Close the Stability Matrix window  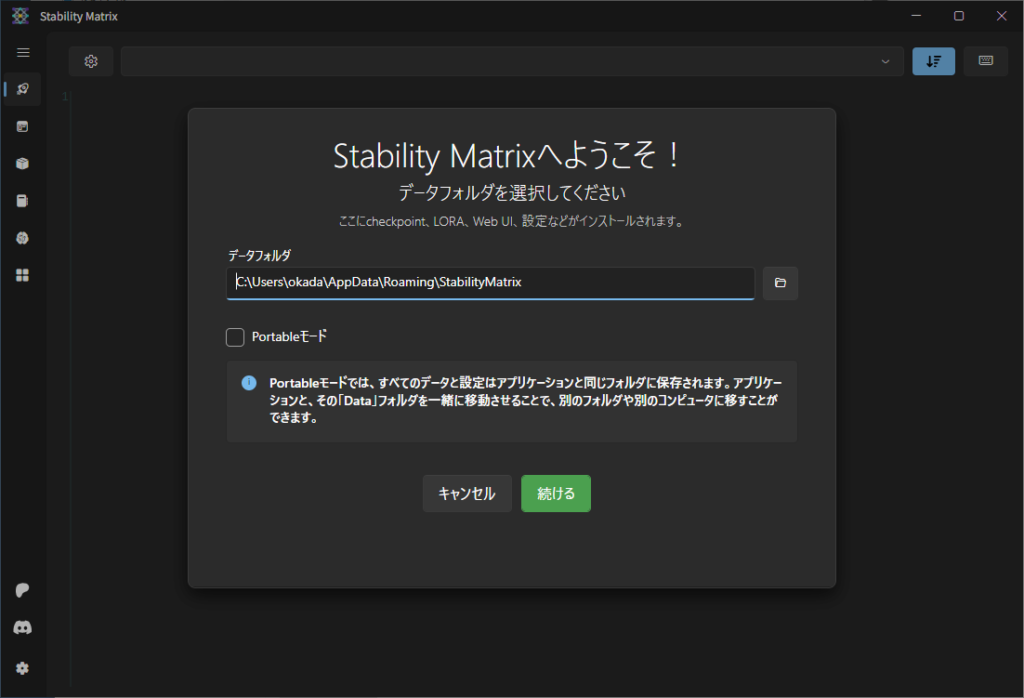1001,16
